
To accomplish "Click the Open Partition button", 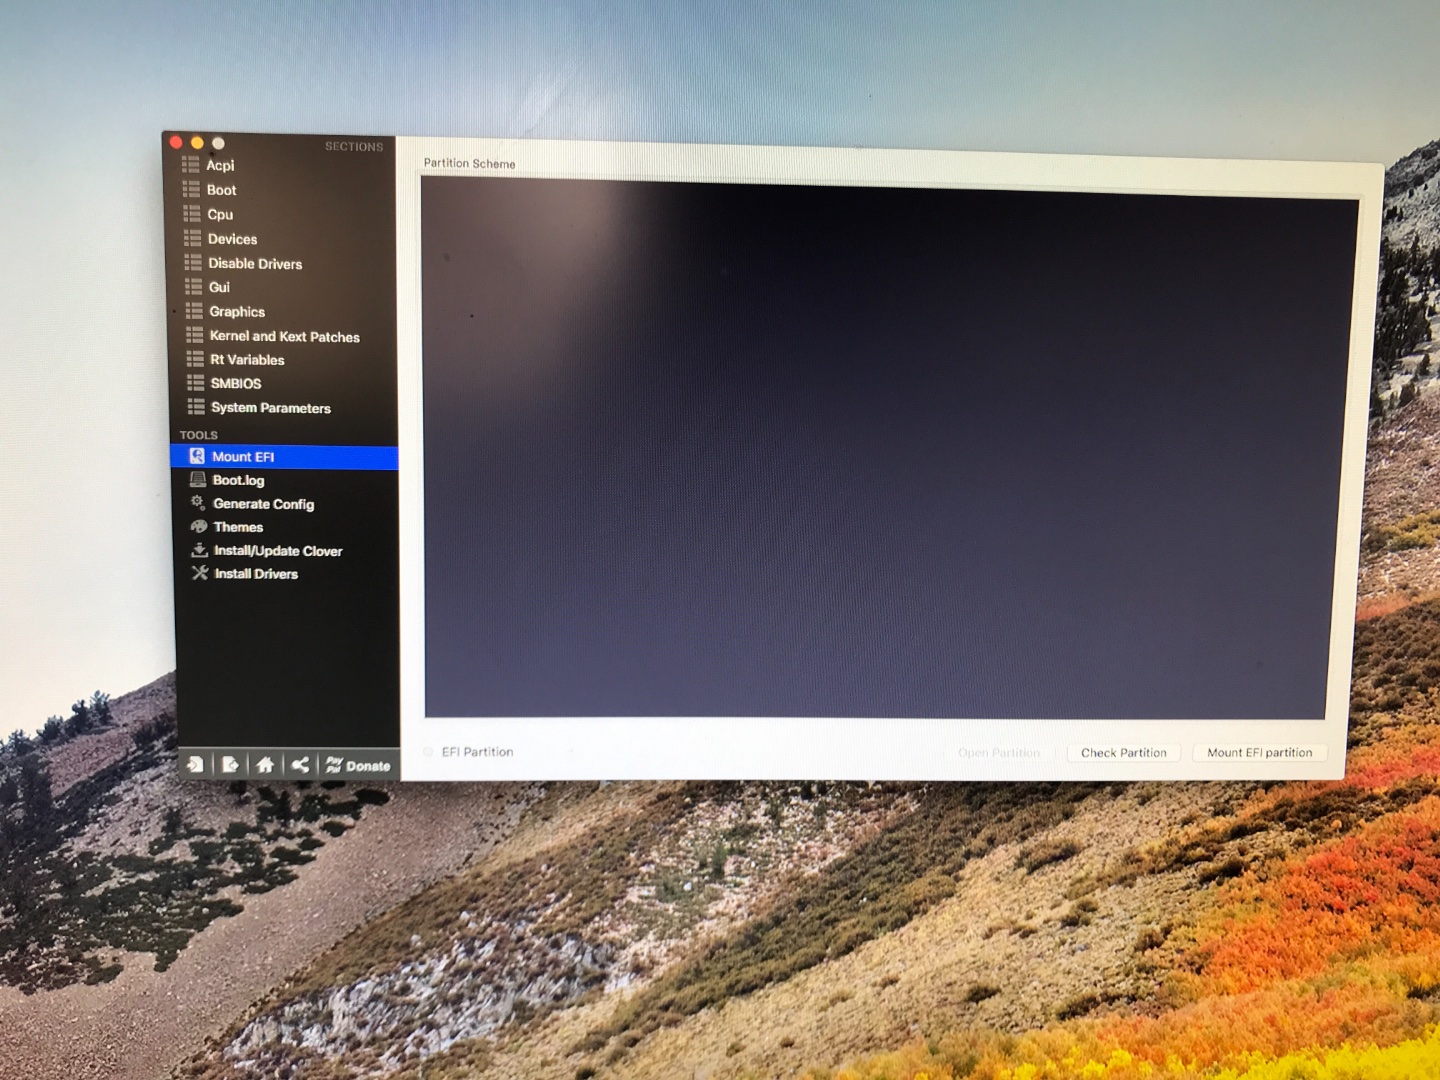I will click(999, 753).
